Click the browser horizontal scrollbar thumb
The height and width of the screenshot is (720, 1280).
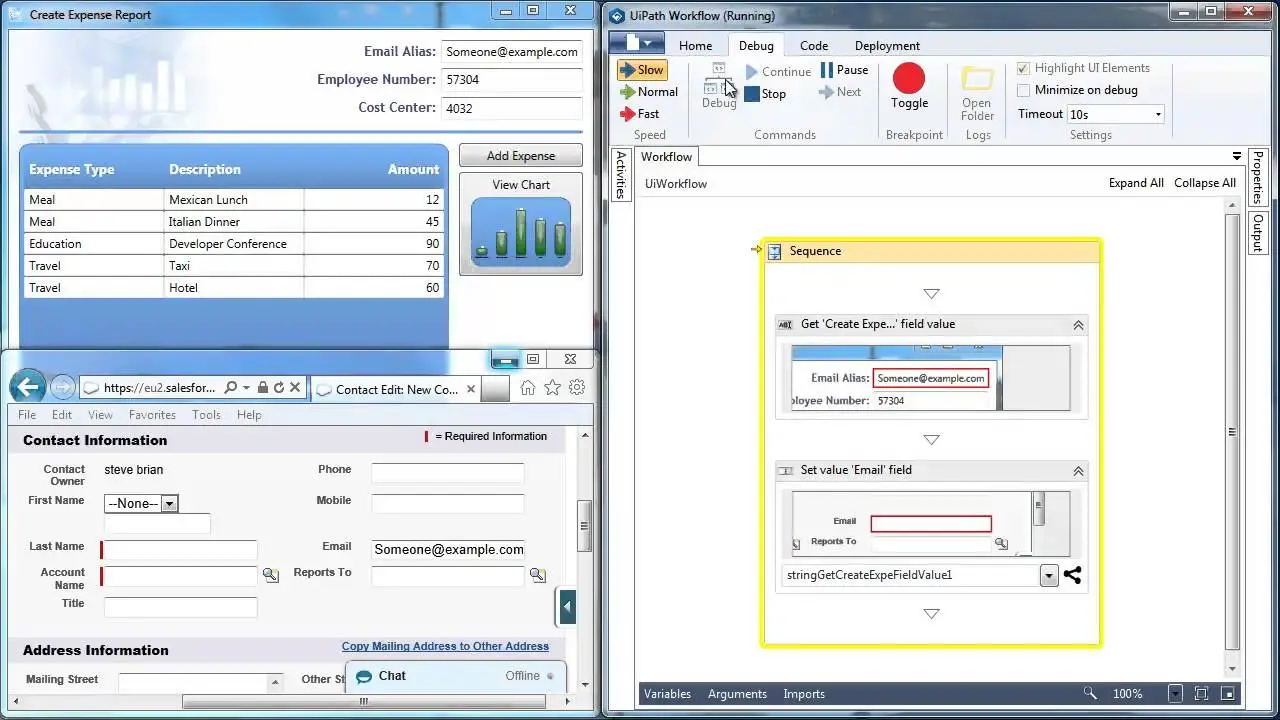coord(364,701)
